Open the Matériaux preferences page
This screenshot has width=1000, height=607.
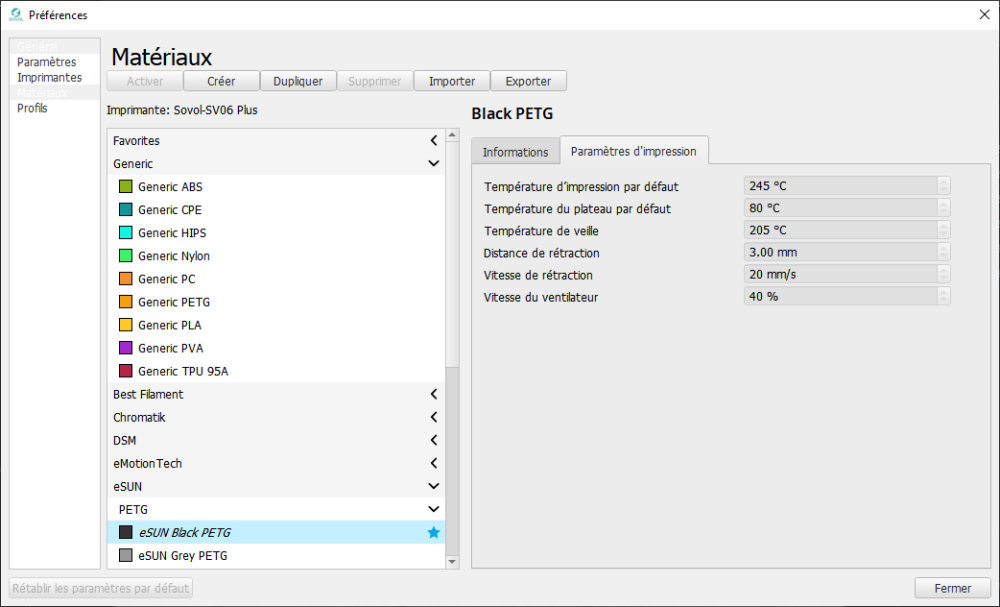[55, 92]
